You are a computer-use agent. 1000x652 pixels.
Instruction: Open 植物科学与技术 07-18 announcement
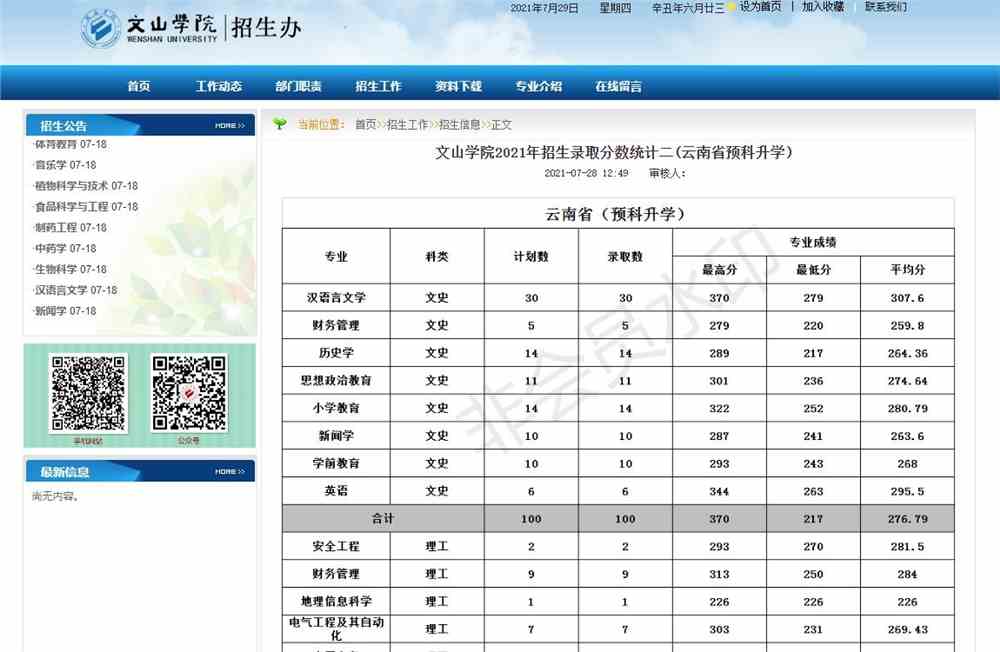coord(85,186)
